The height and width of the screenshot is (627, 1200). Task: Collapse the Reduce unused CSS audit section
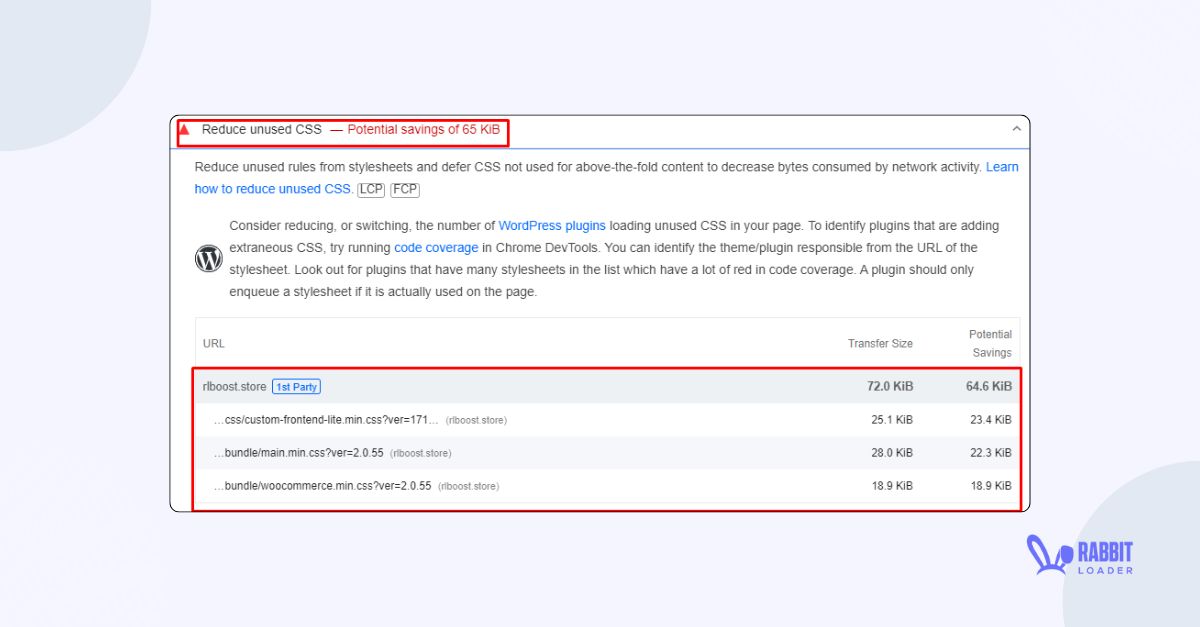[1016, 129]
